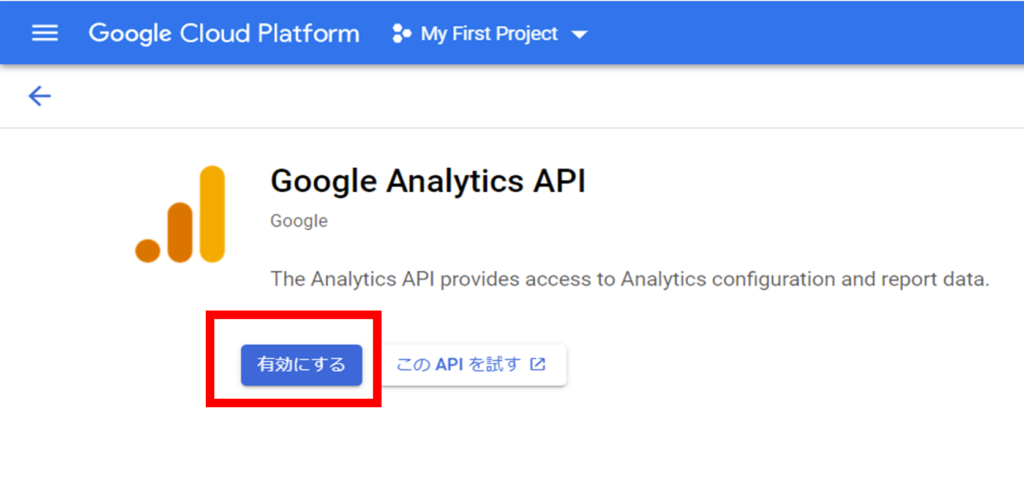Viewport: 1024px width, 482px height.
Task: Click the Google Analytics API heading
Action: point(428,181)
